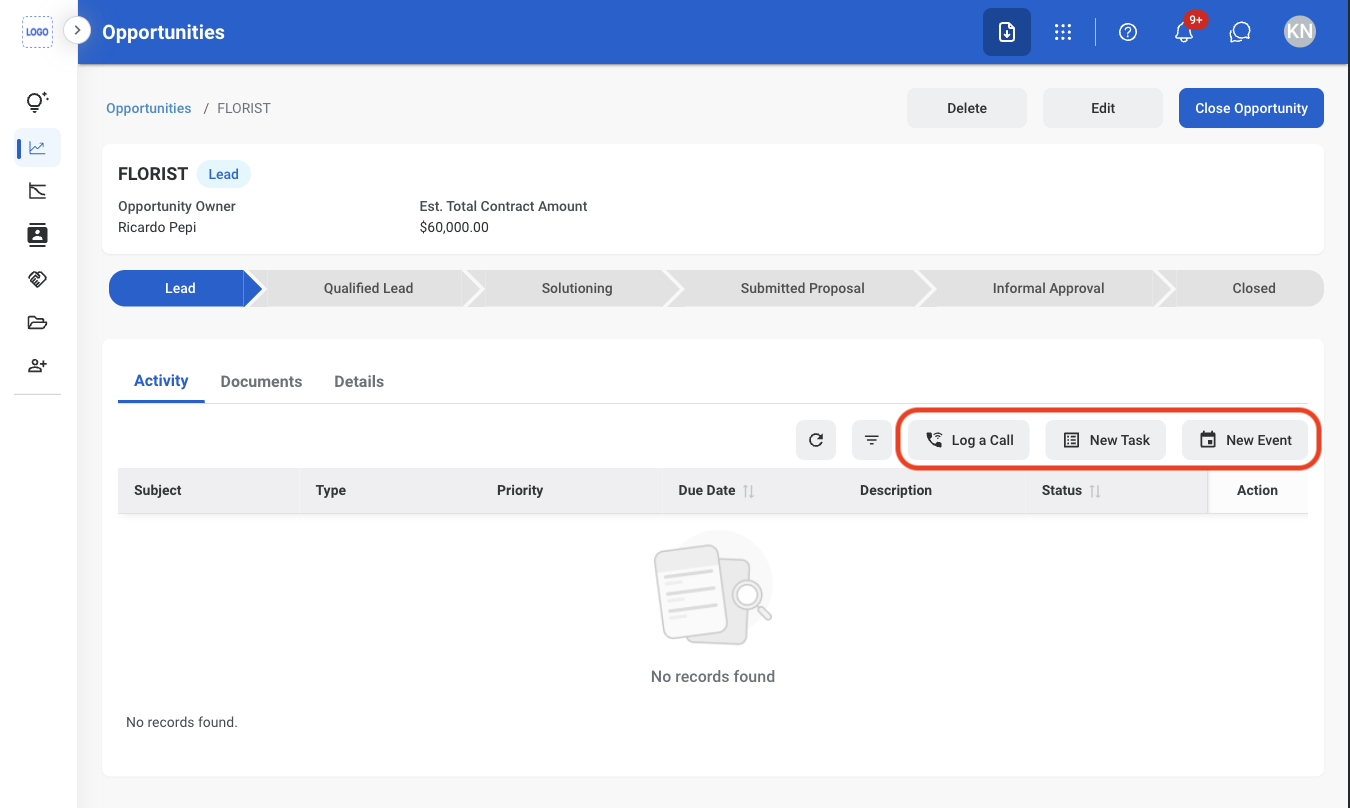Open the contacts card sidebar icon
1350x808 pixels.
pyautogui.click(x=37, y=235)
